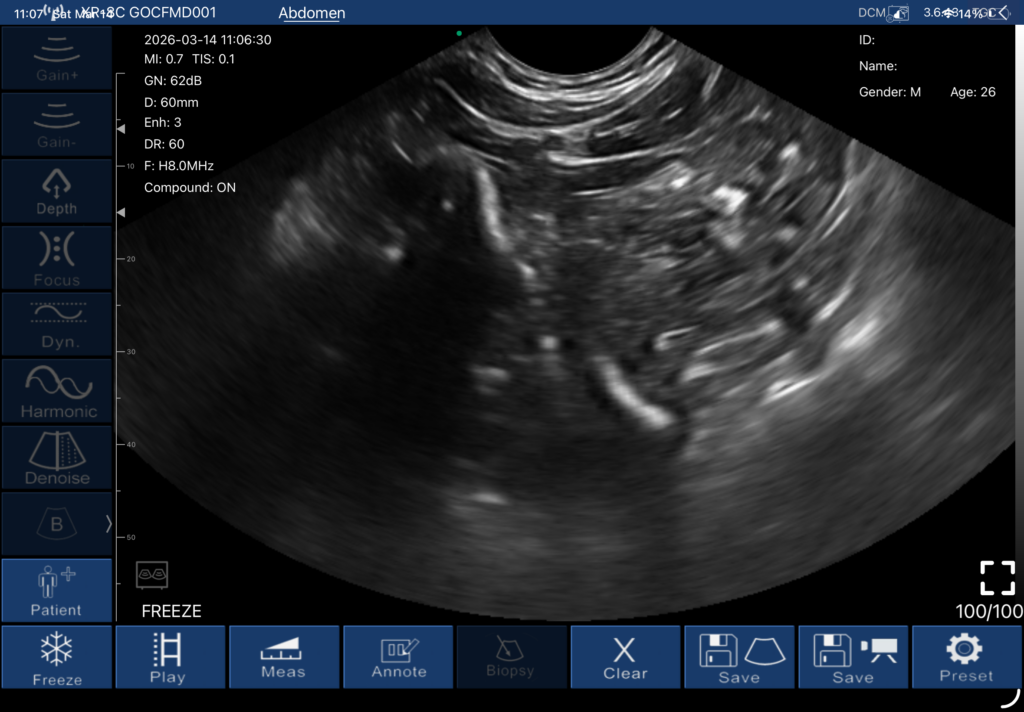Open the Abdomen exam preset selector
This screenshot has height=712, width=1024.
pyautogui.click(x=312, y=13)
